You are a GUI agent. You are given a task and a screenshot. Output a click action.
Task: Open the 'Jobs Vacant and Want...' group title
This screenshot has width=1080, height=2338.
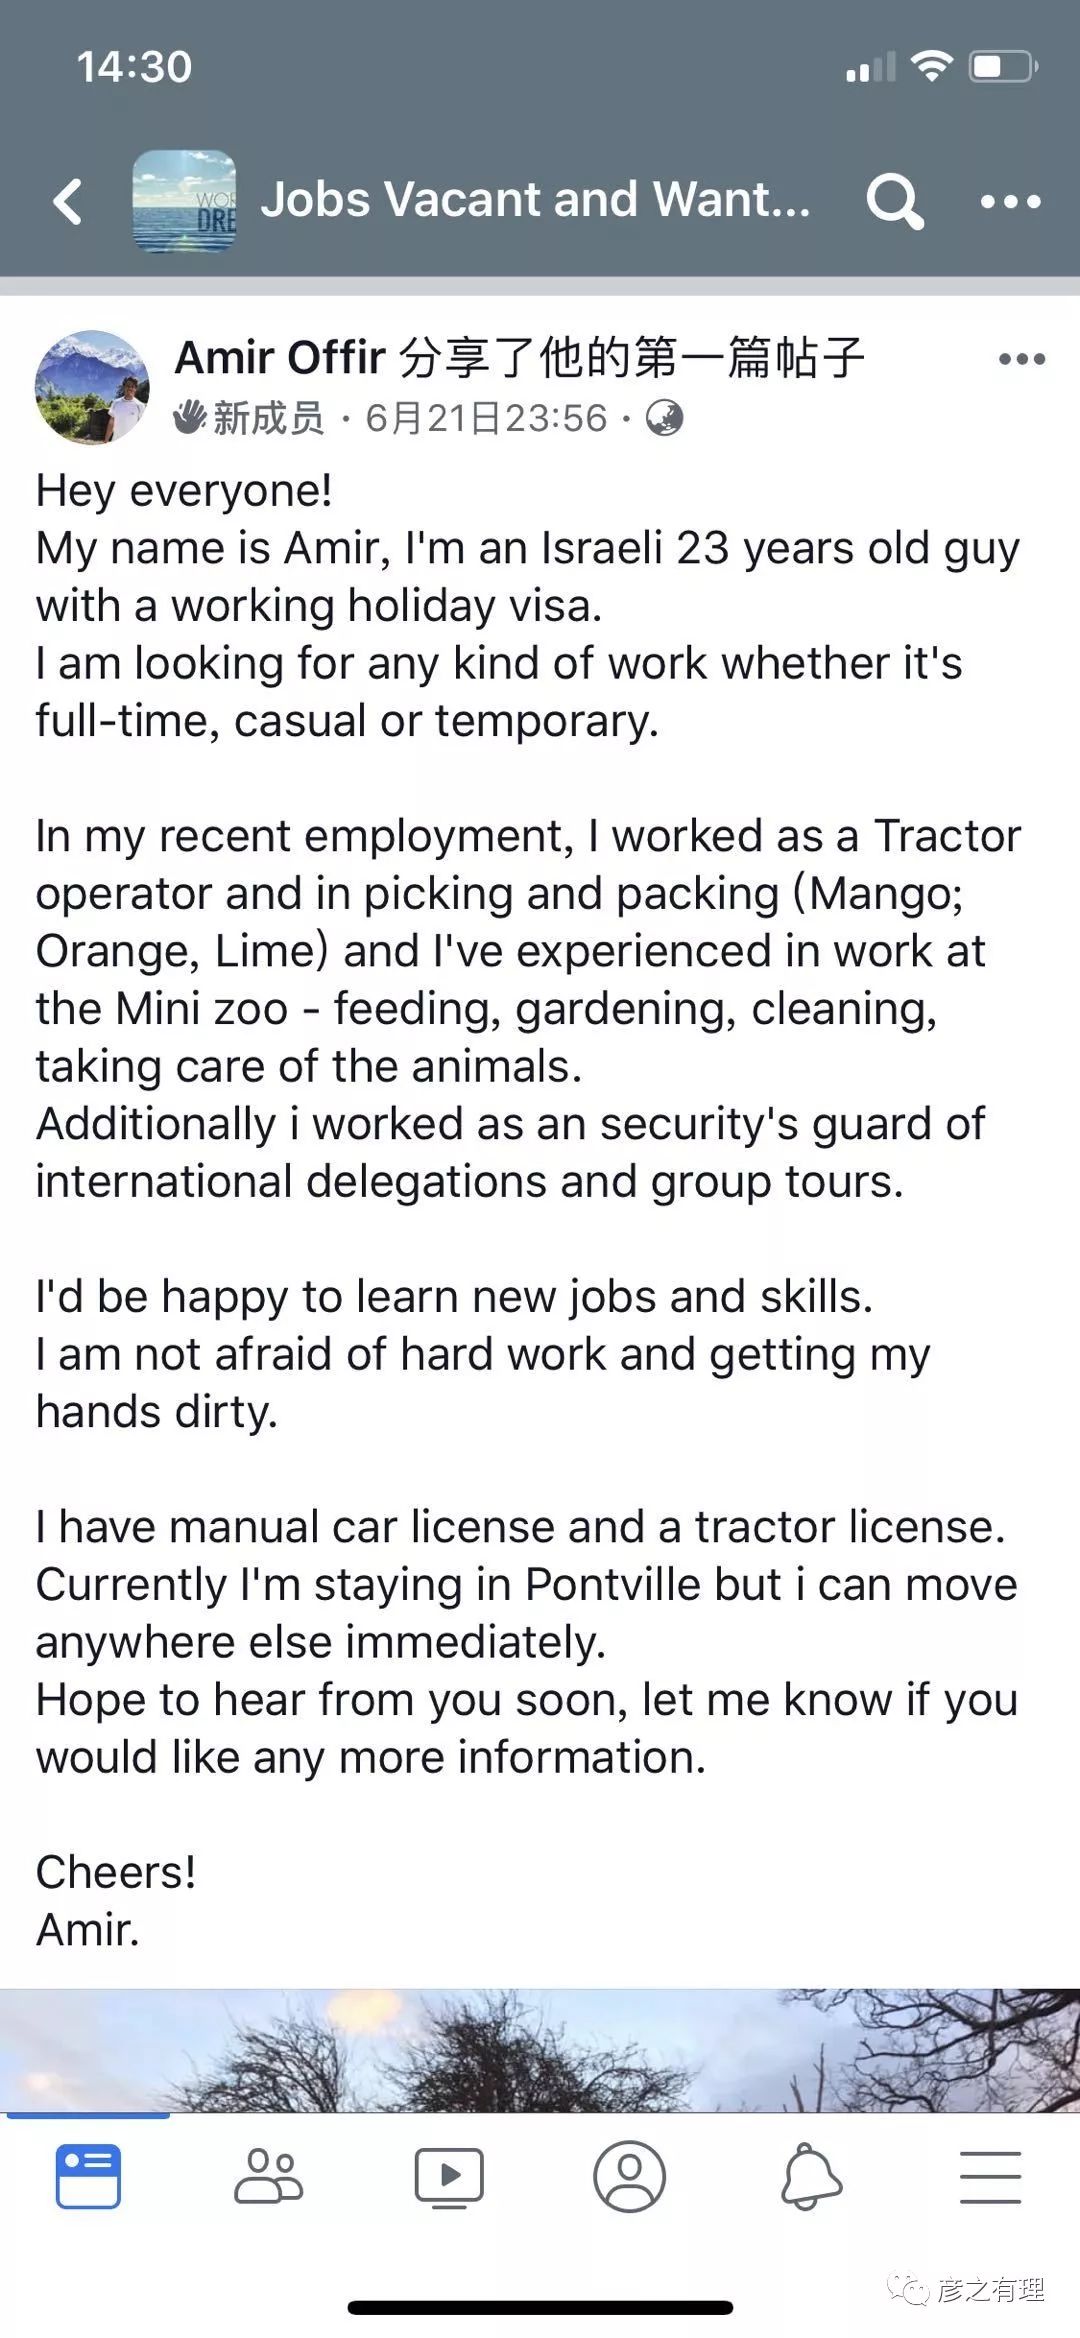tap(535, 200)
